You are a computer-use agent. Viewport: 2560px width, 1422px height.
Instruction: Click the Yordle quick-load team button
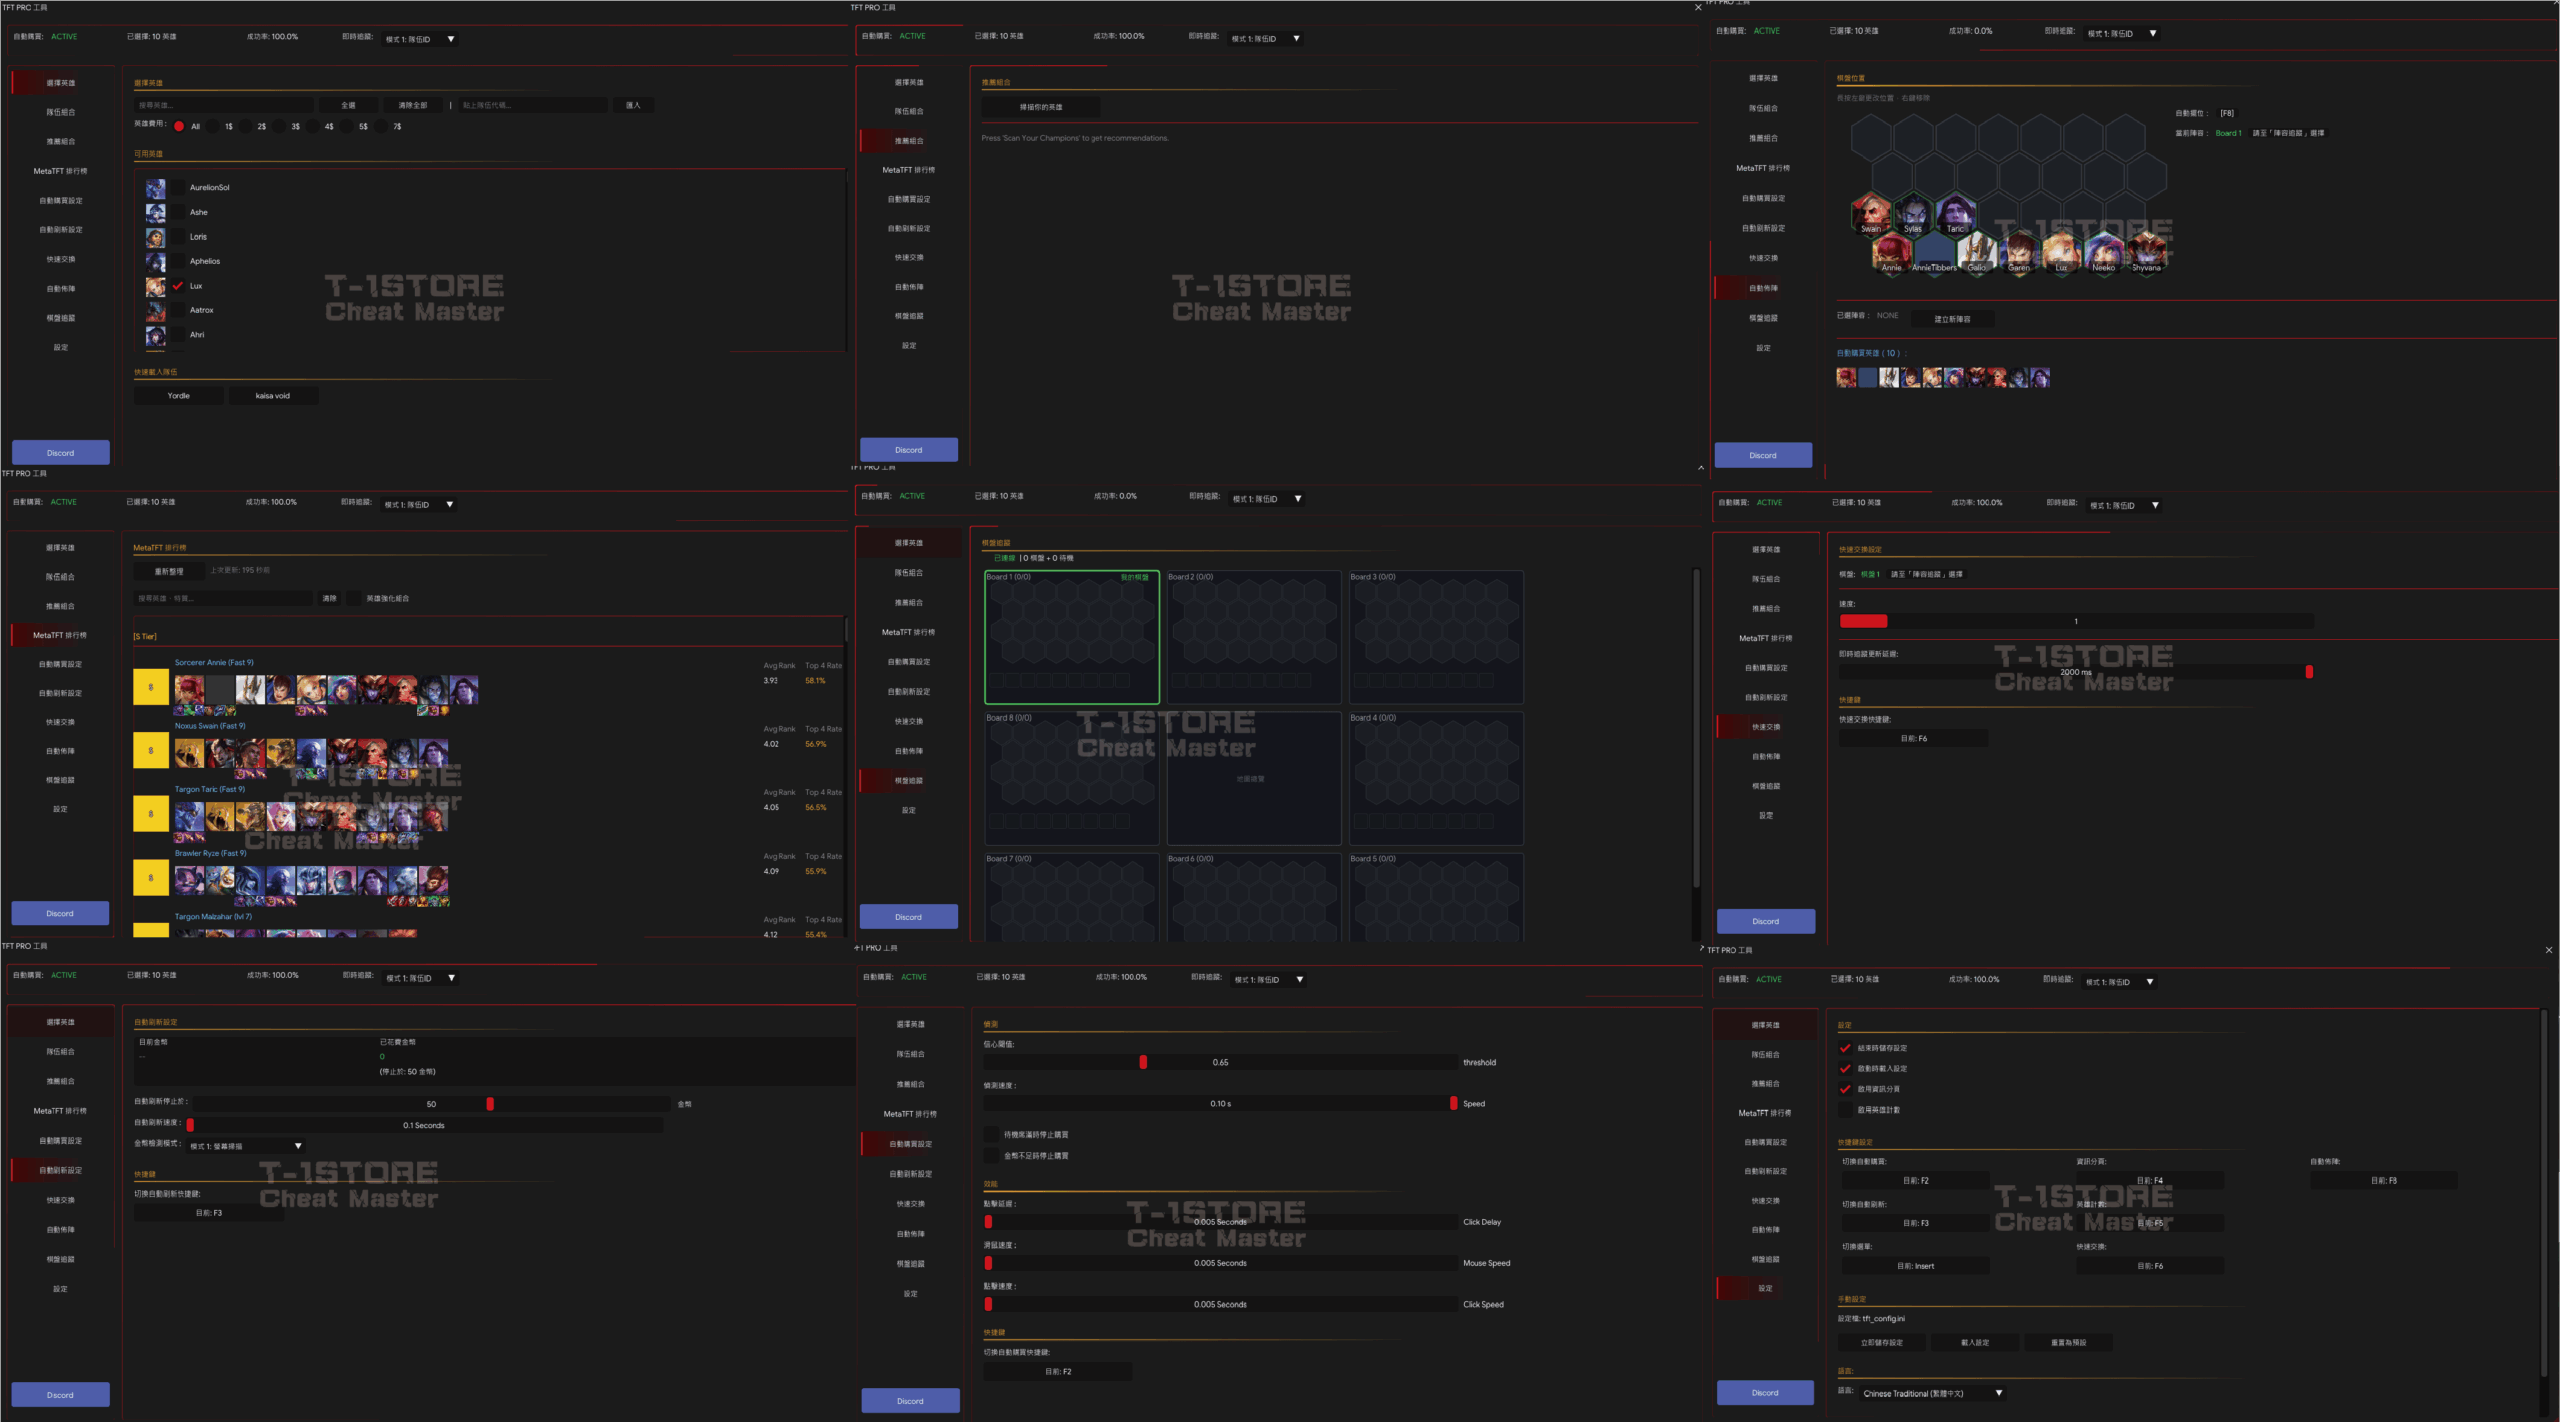pos(179,396)
